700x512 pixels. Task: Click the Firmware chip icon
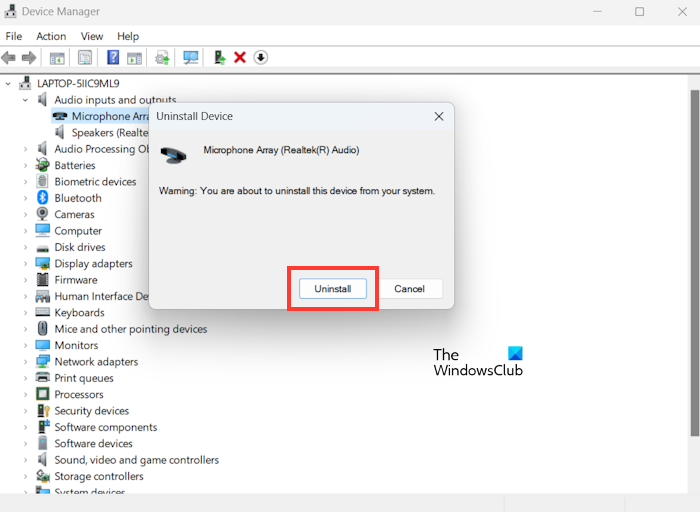[42, 279]
